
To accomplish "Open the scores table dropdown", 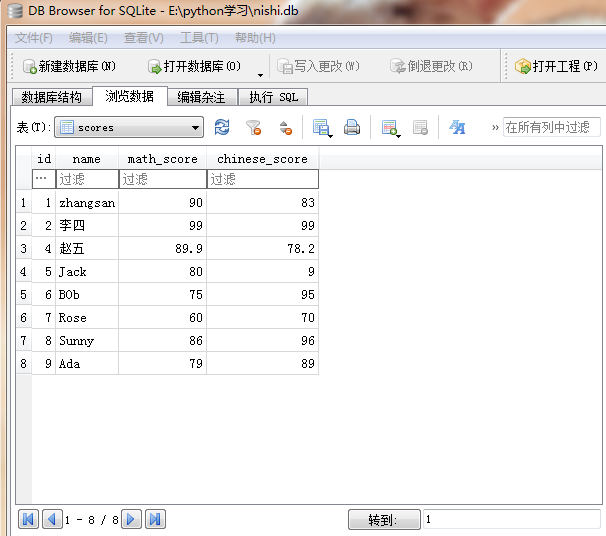I will (129, 127).
